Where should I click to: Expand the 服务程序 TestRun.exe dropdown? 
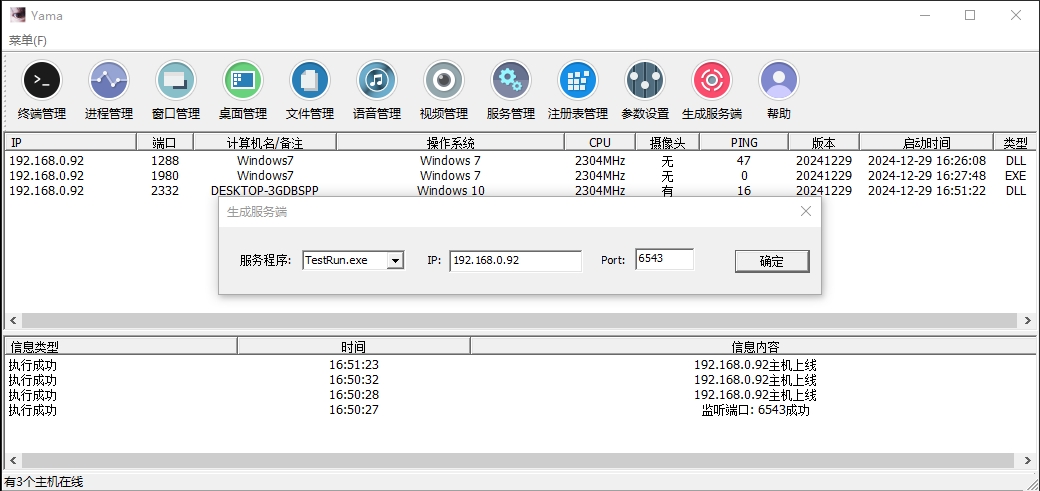click(x=395, y=261)
